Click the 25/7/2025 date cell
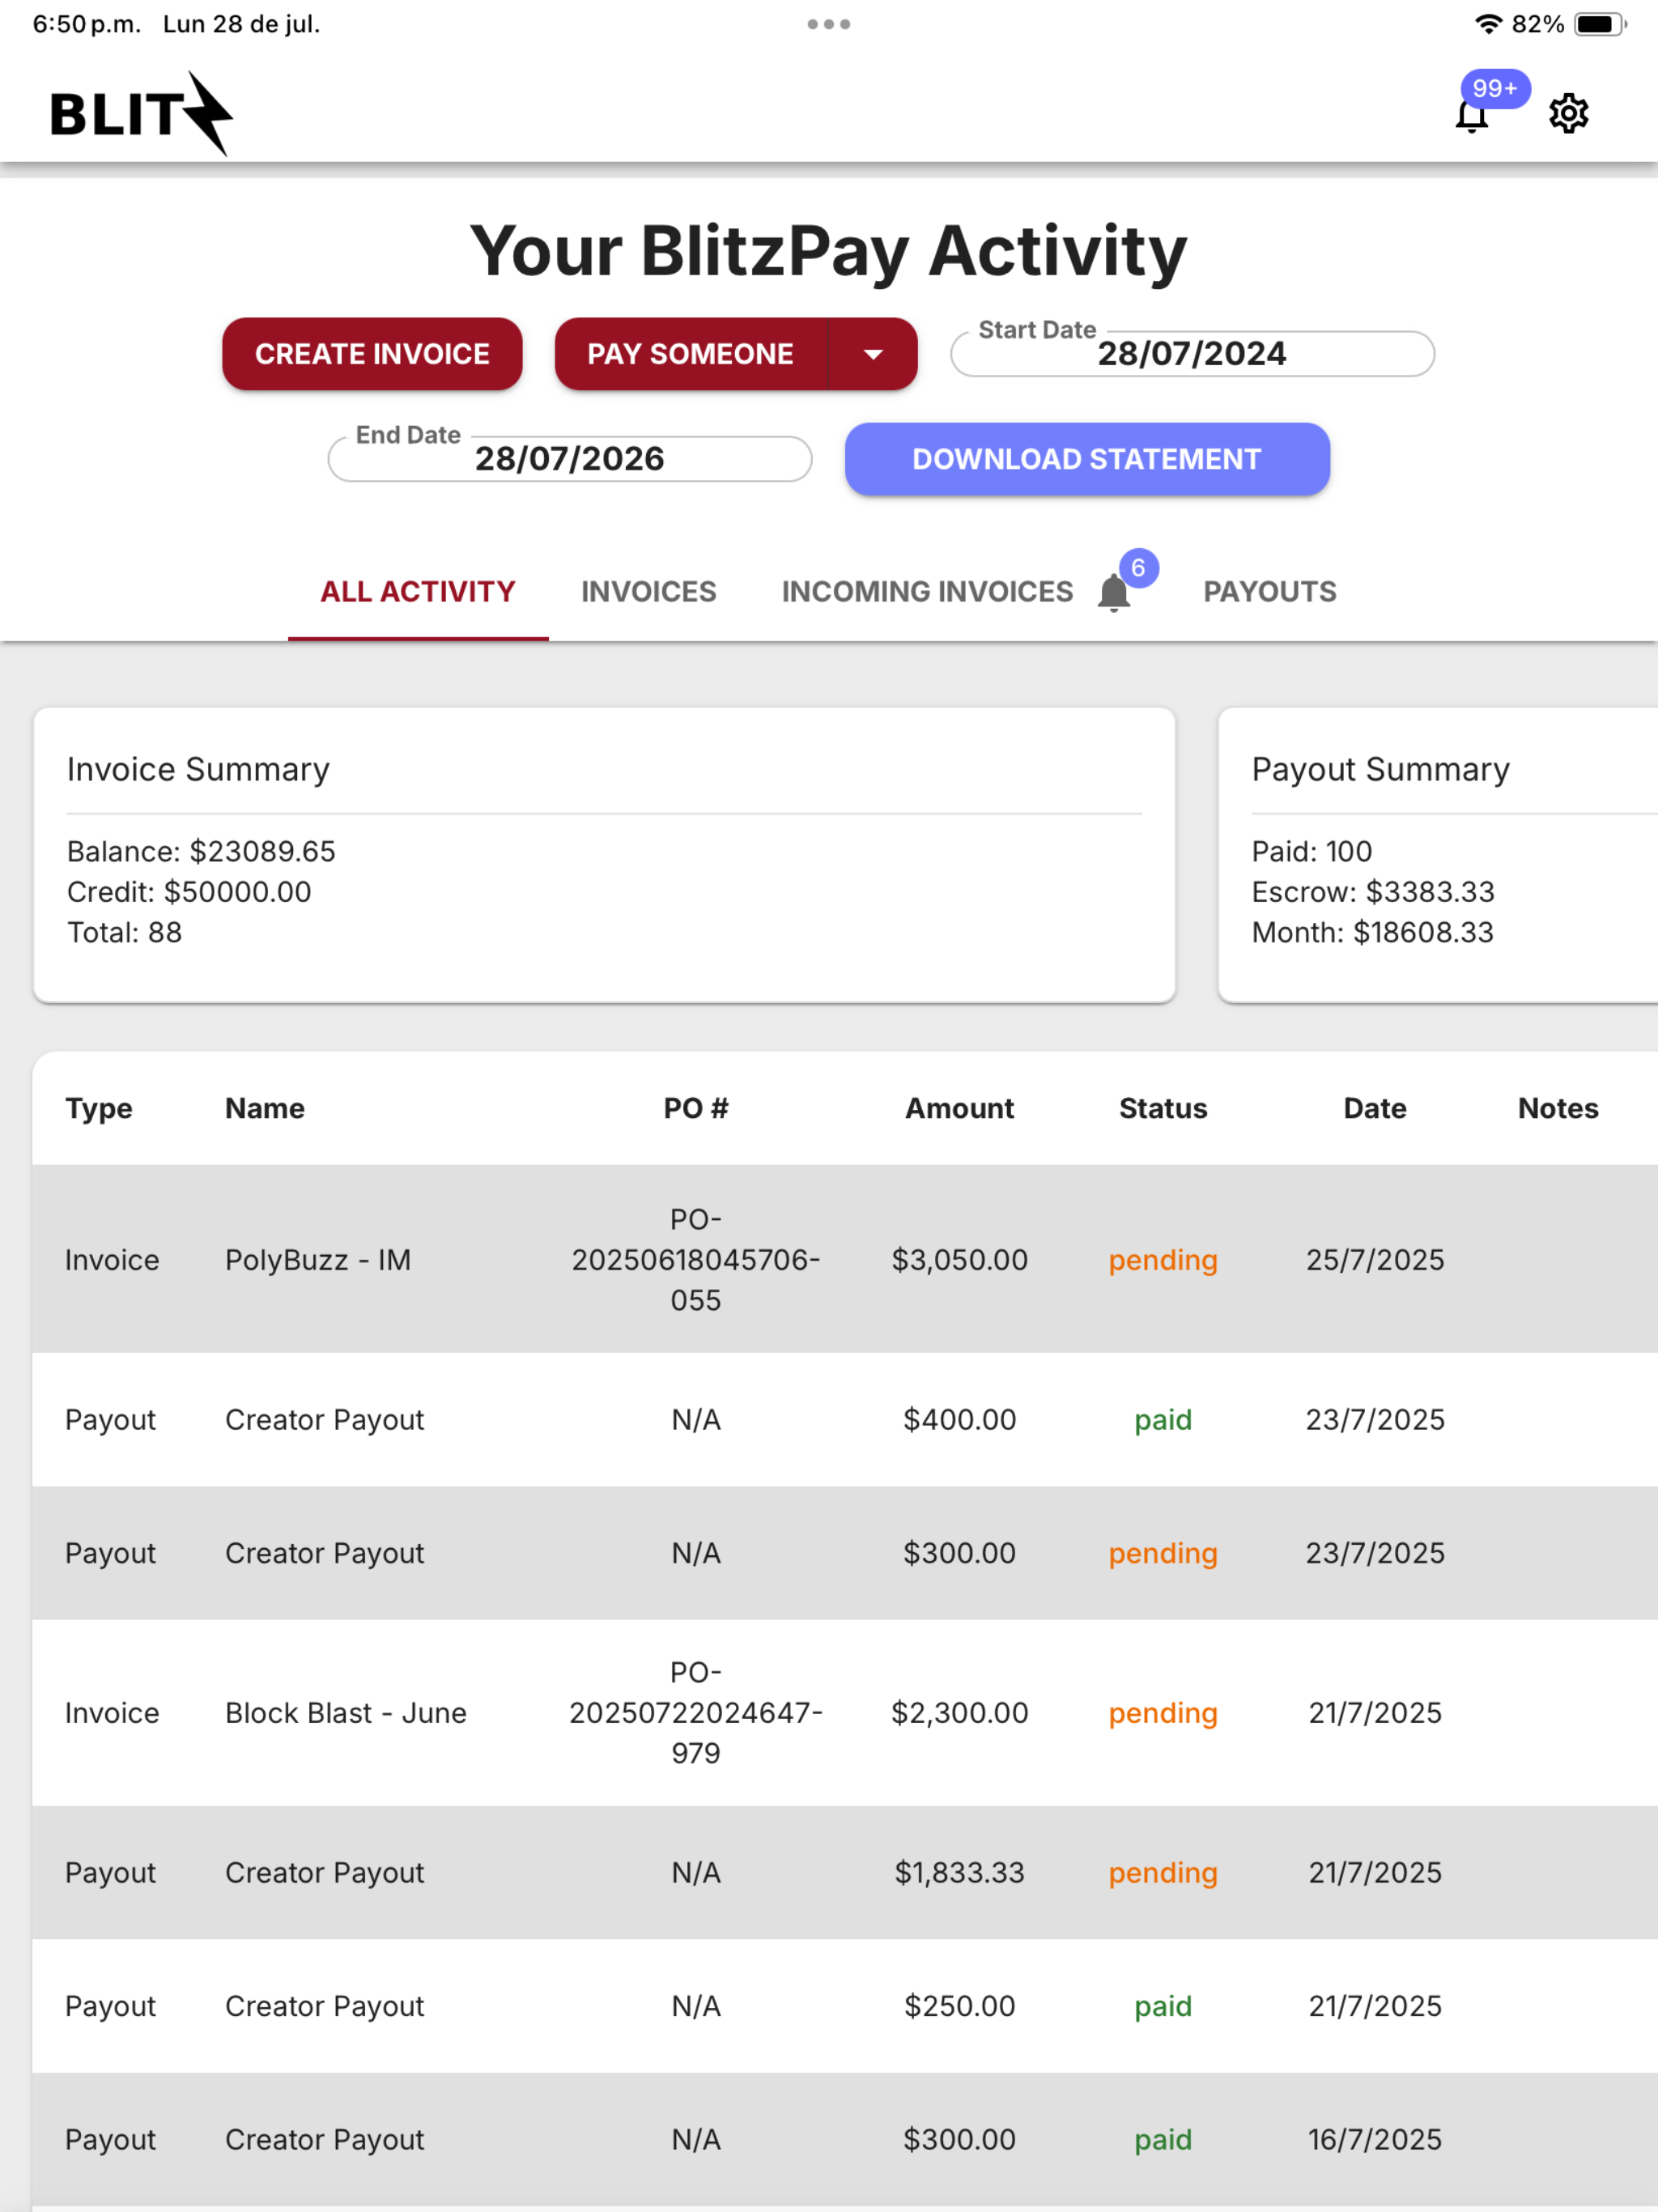This screenshot has width=1658, height=2212. point(1375,1259)
